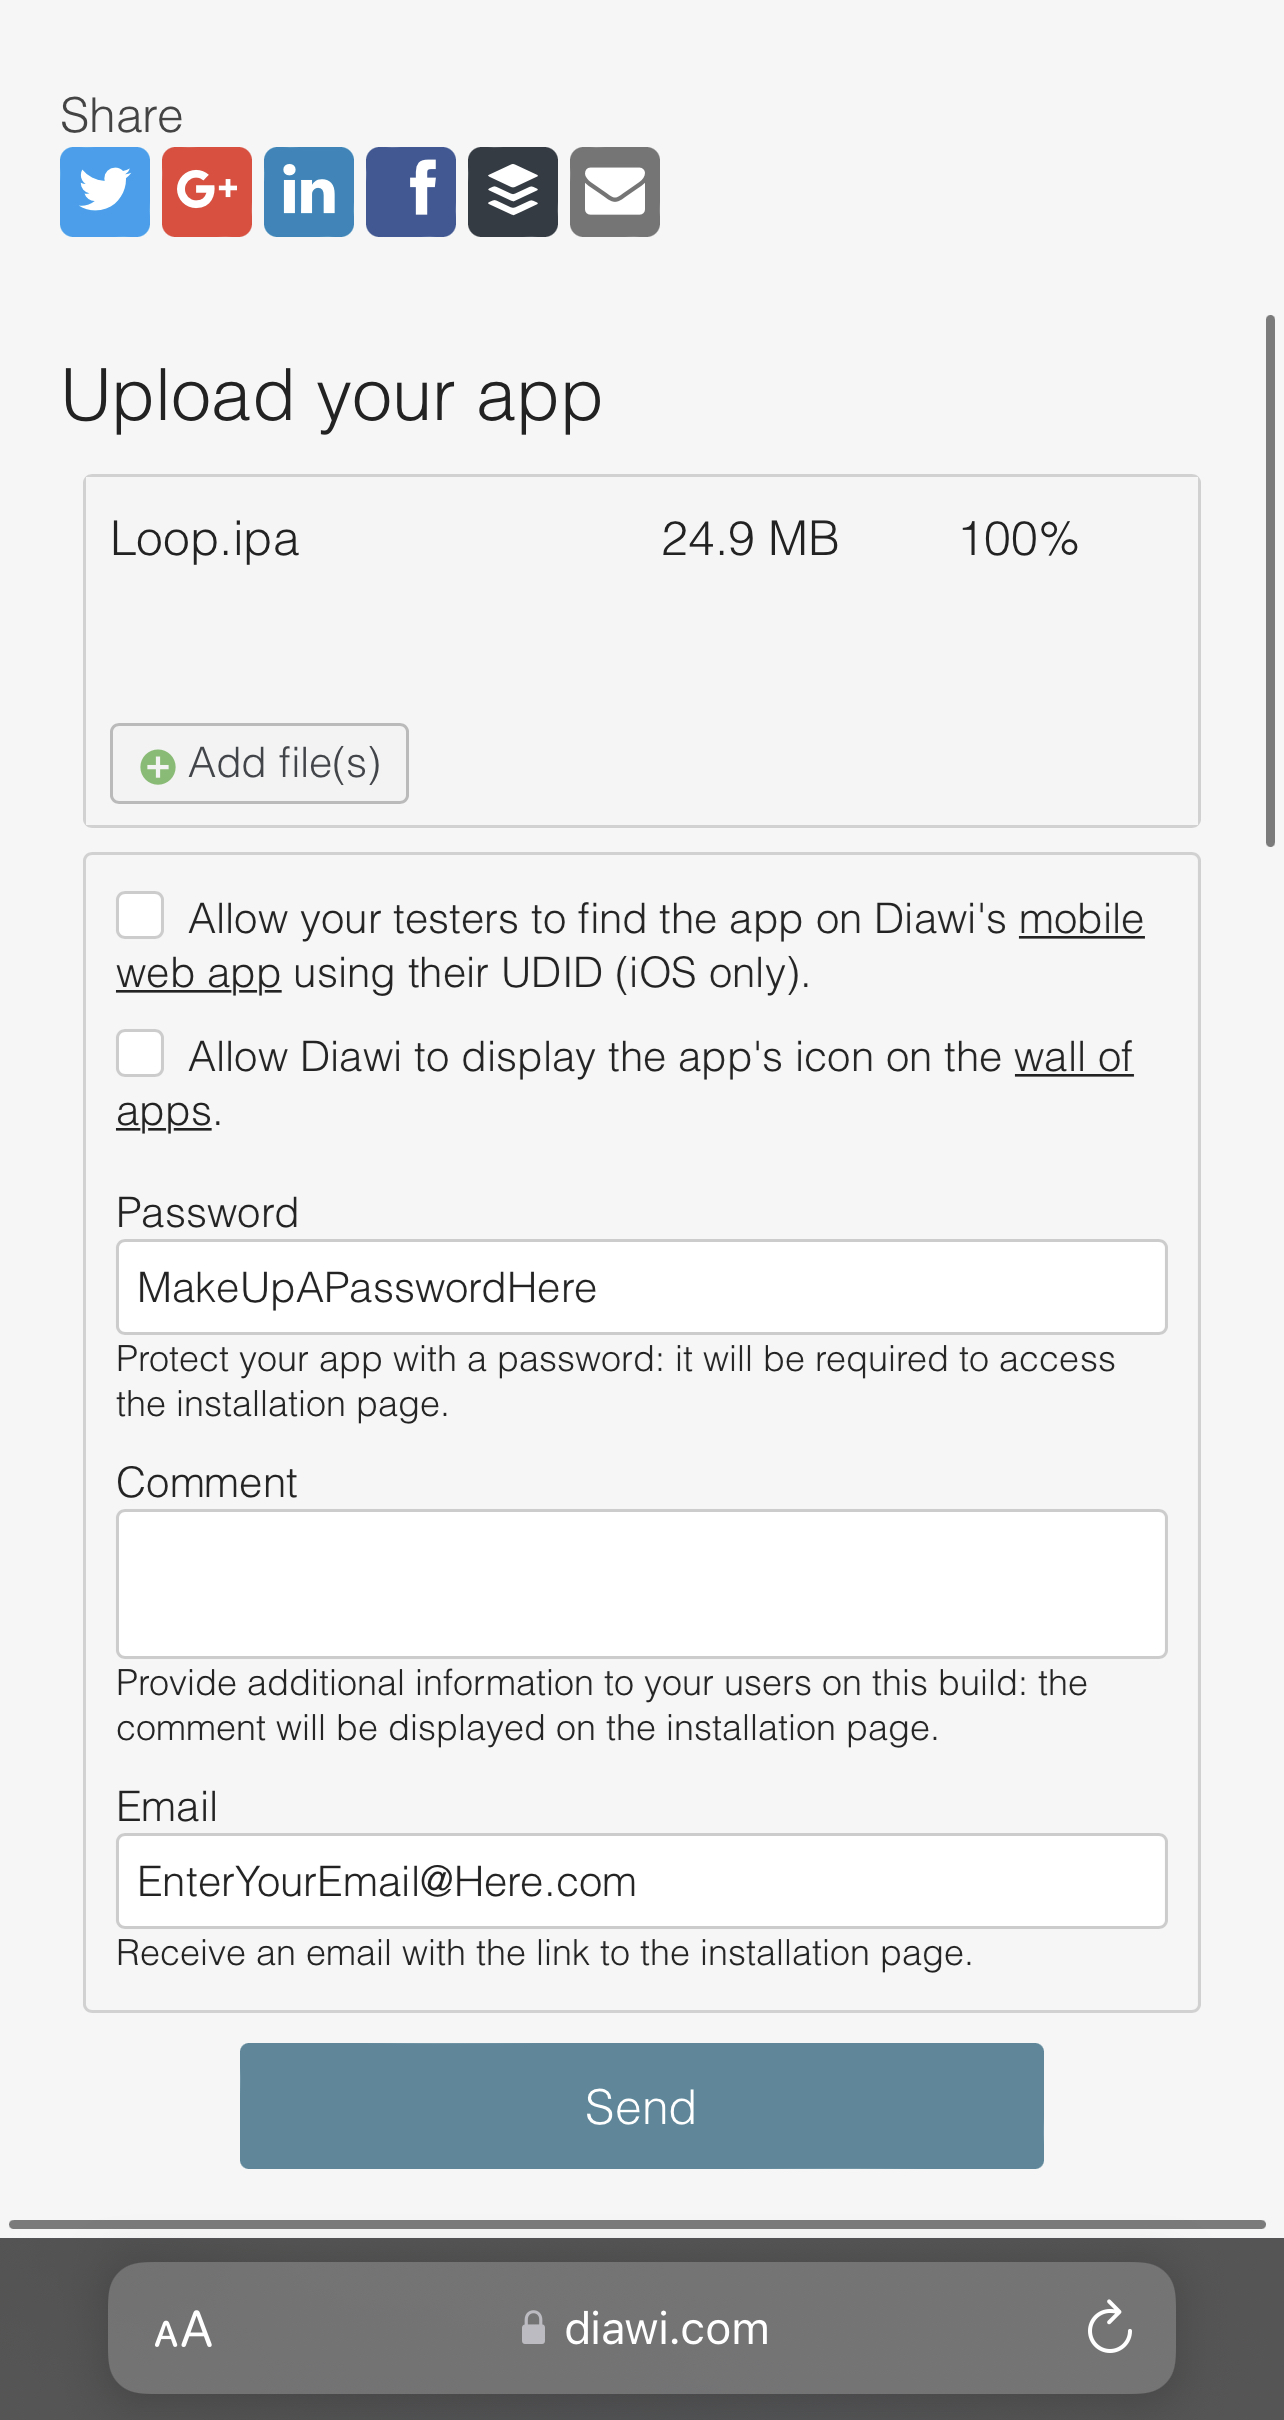Share via the LinkedIn icon

309,192
